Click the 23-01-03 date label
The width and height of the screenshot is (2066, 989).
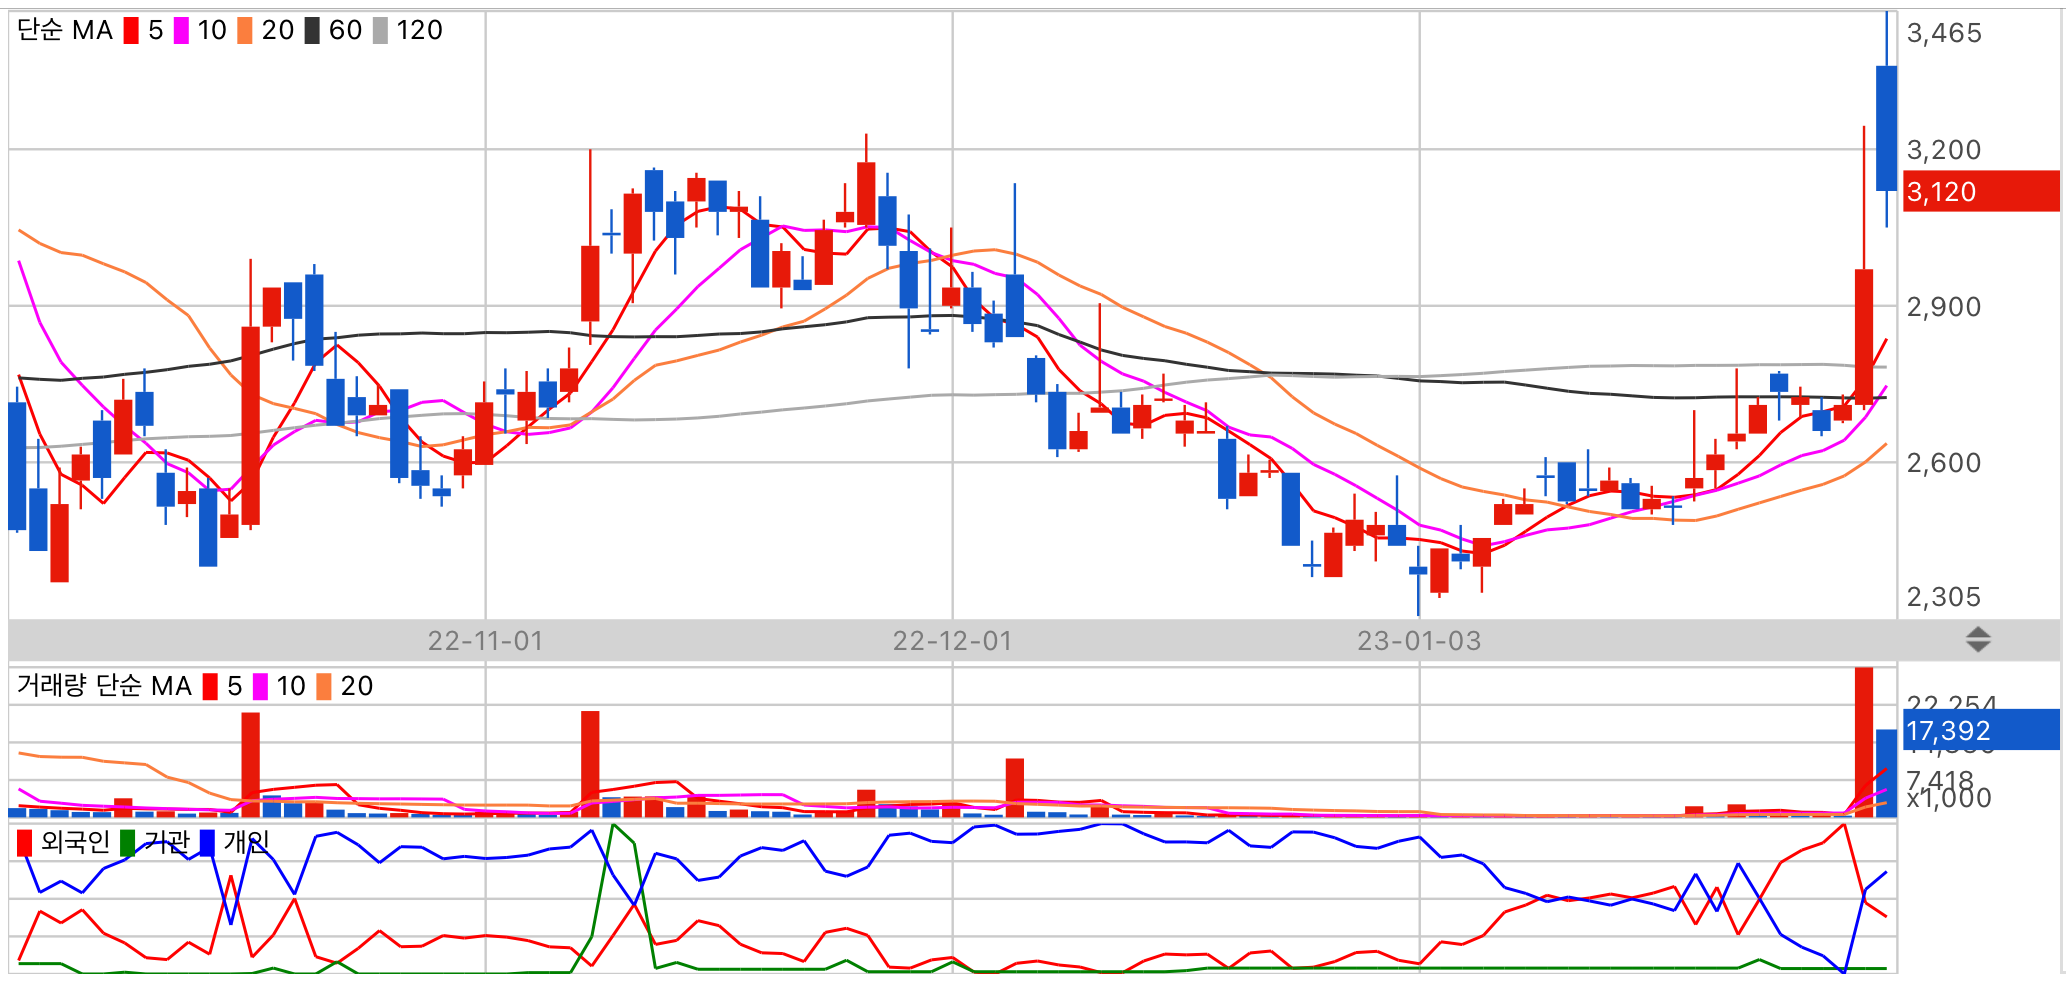click(1419, 641)
